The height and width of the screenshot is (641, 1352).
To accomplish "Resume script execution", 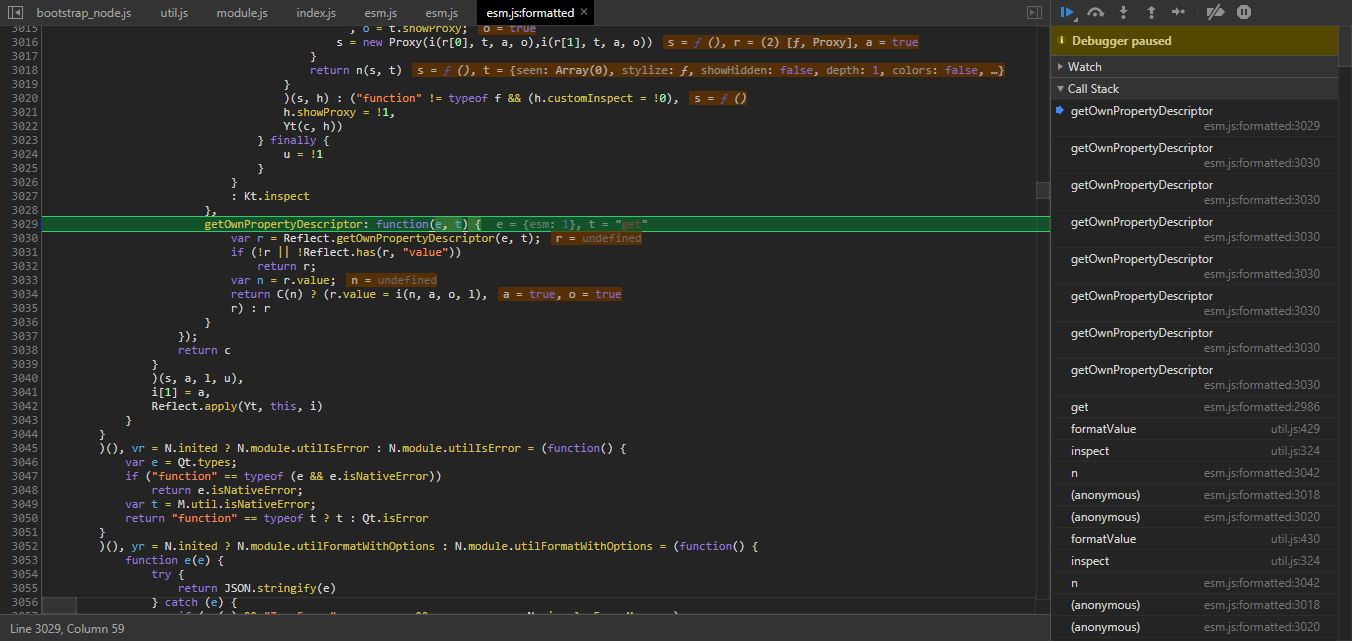I will [x=1068, y=12].
